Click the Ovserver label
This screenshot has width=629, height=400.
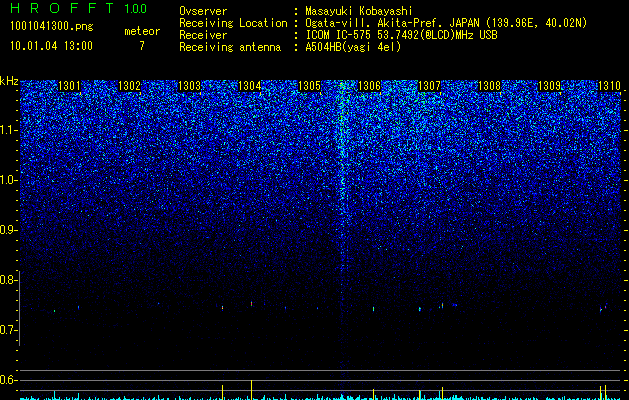click(203, 11)
